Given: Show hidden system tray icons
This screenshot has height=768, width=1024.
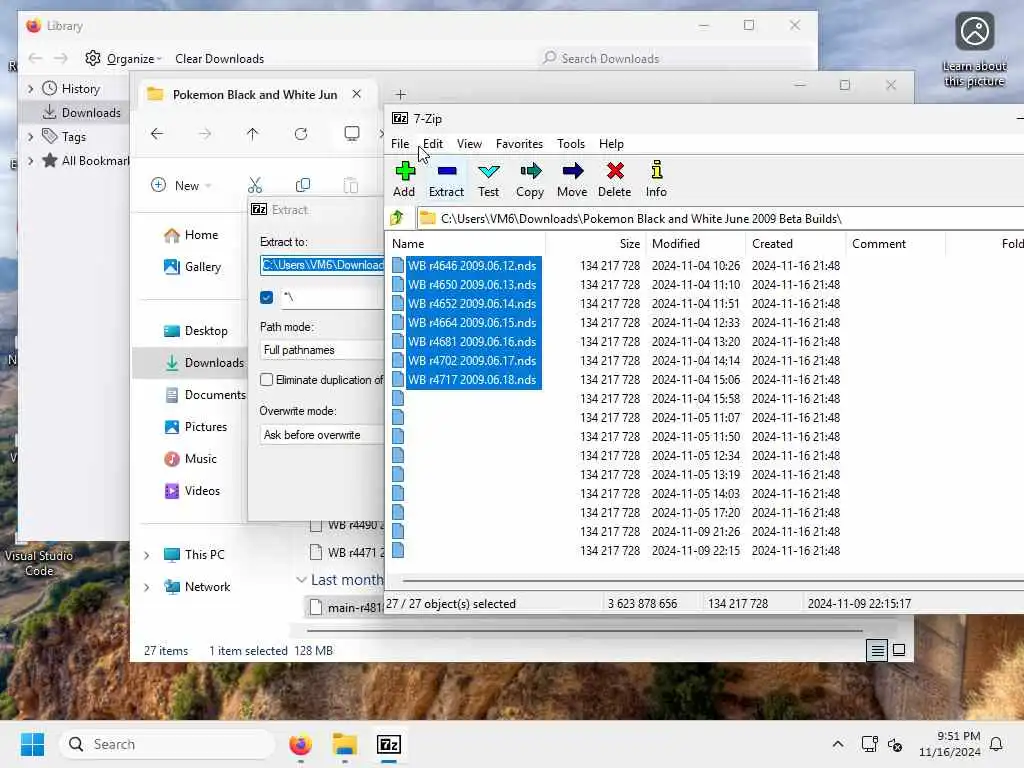Looking at the screenshot, I should click(838, 744).
